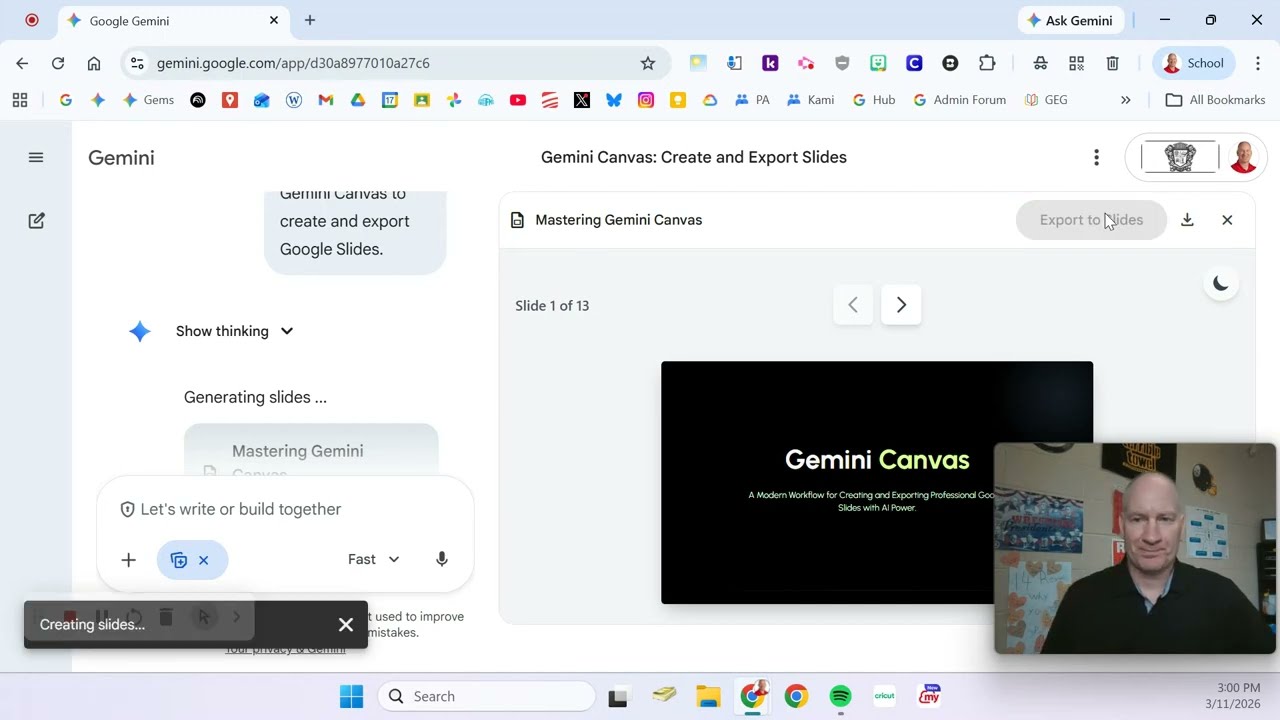
Task: Start a new chat with pencil icon
Action: [36, 221]
